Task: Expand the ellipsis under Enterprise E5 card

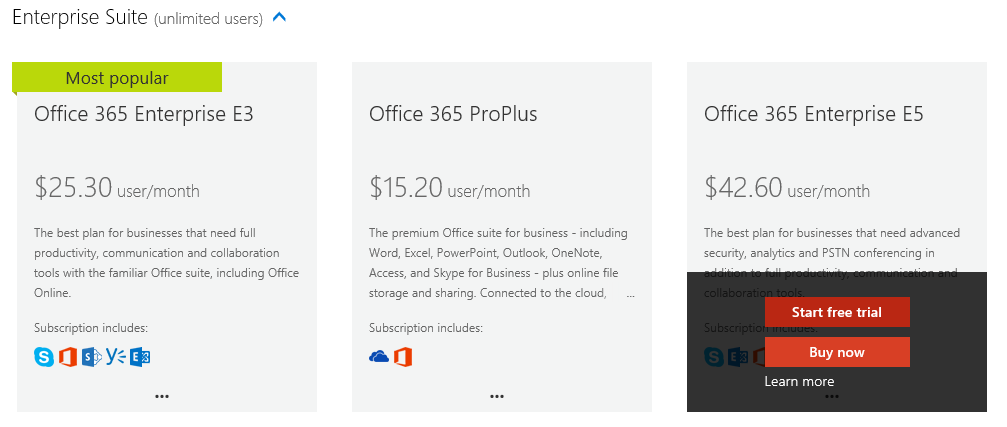Action: click(832, 396)
